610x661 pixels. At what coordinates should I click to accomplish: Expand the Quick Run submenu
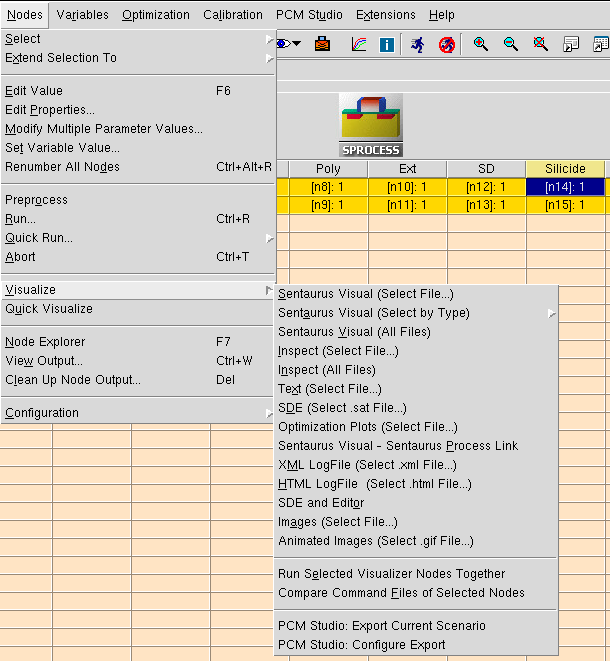pyautogui.click(x=268, y=238)
